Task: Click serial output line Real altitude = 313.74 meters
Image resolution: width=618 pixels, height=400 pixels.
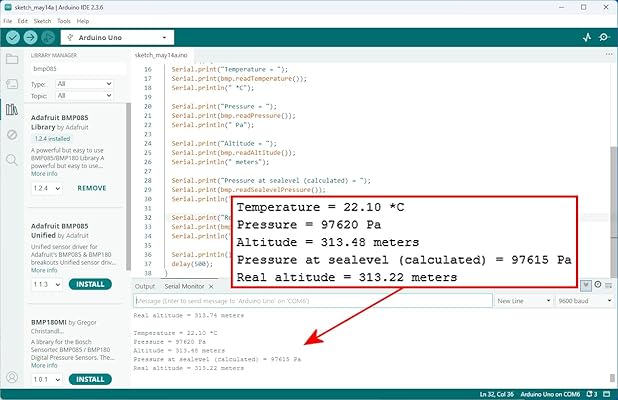Action: click(x=189, y=315)
